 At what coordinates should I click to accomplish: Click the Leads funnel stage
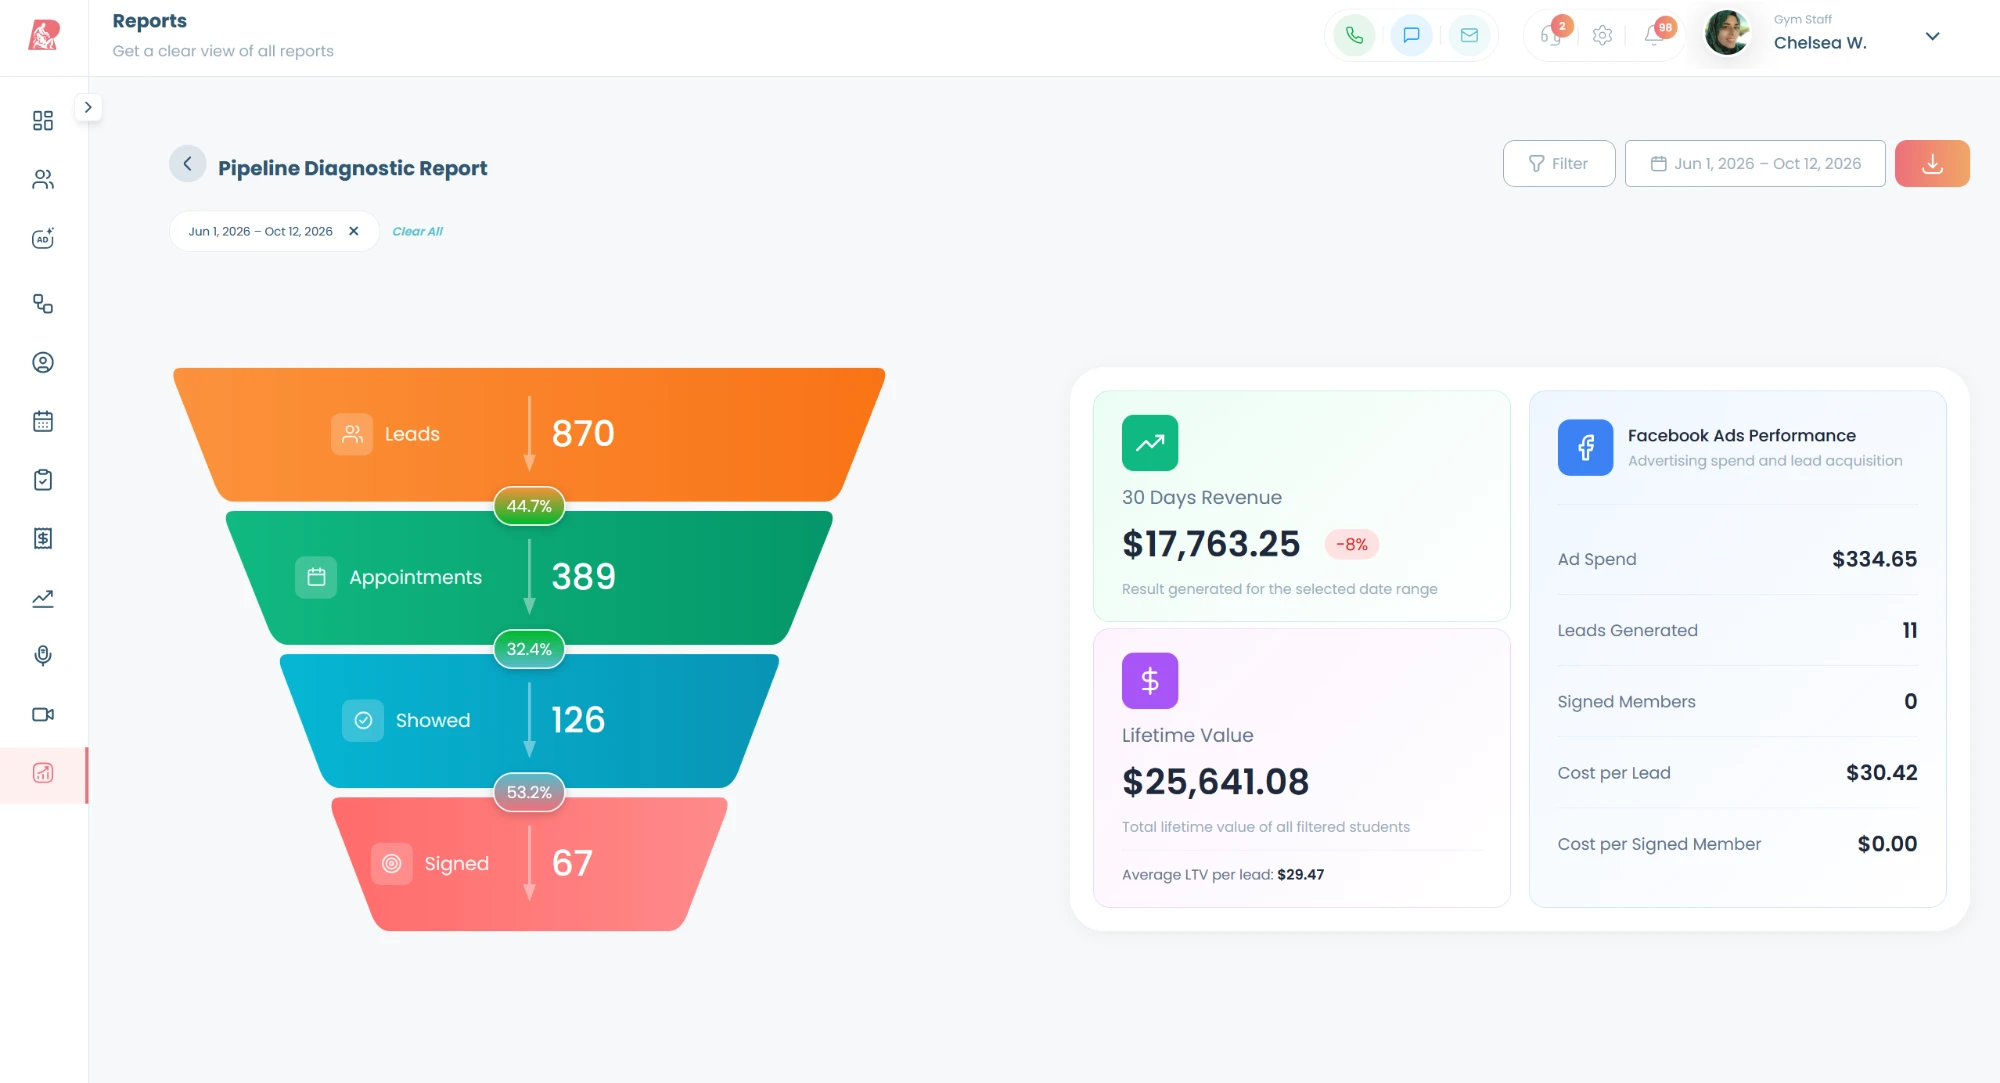point(528,434)
